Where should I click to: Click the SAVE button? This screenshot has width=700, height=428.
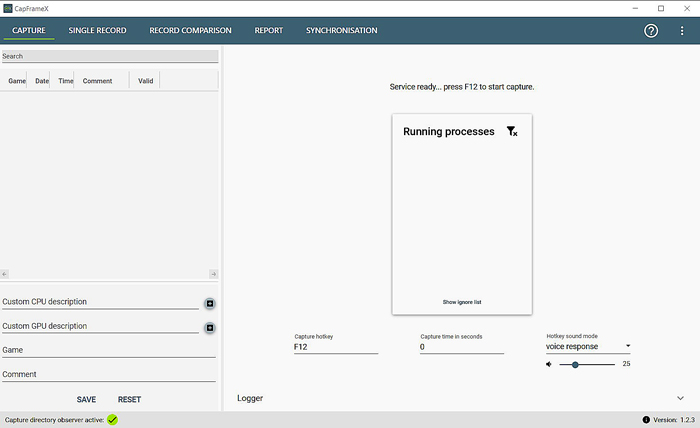click(86, 399)
